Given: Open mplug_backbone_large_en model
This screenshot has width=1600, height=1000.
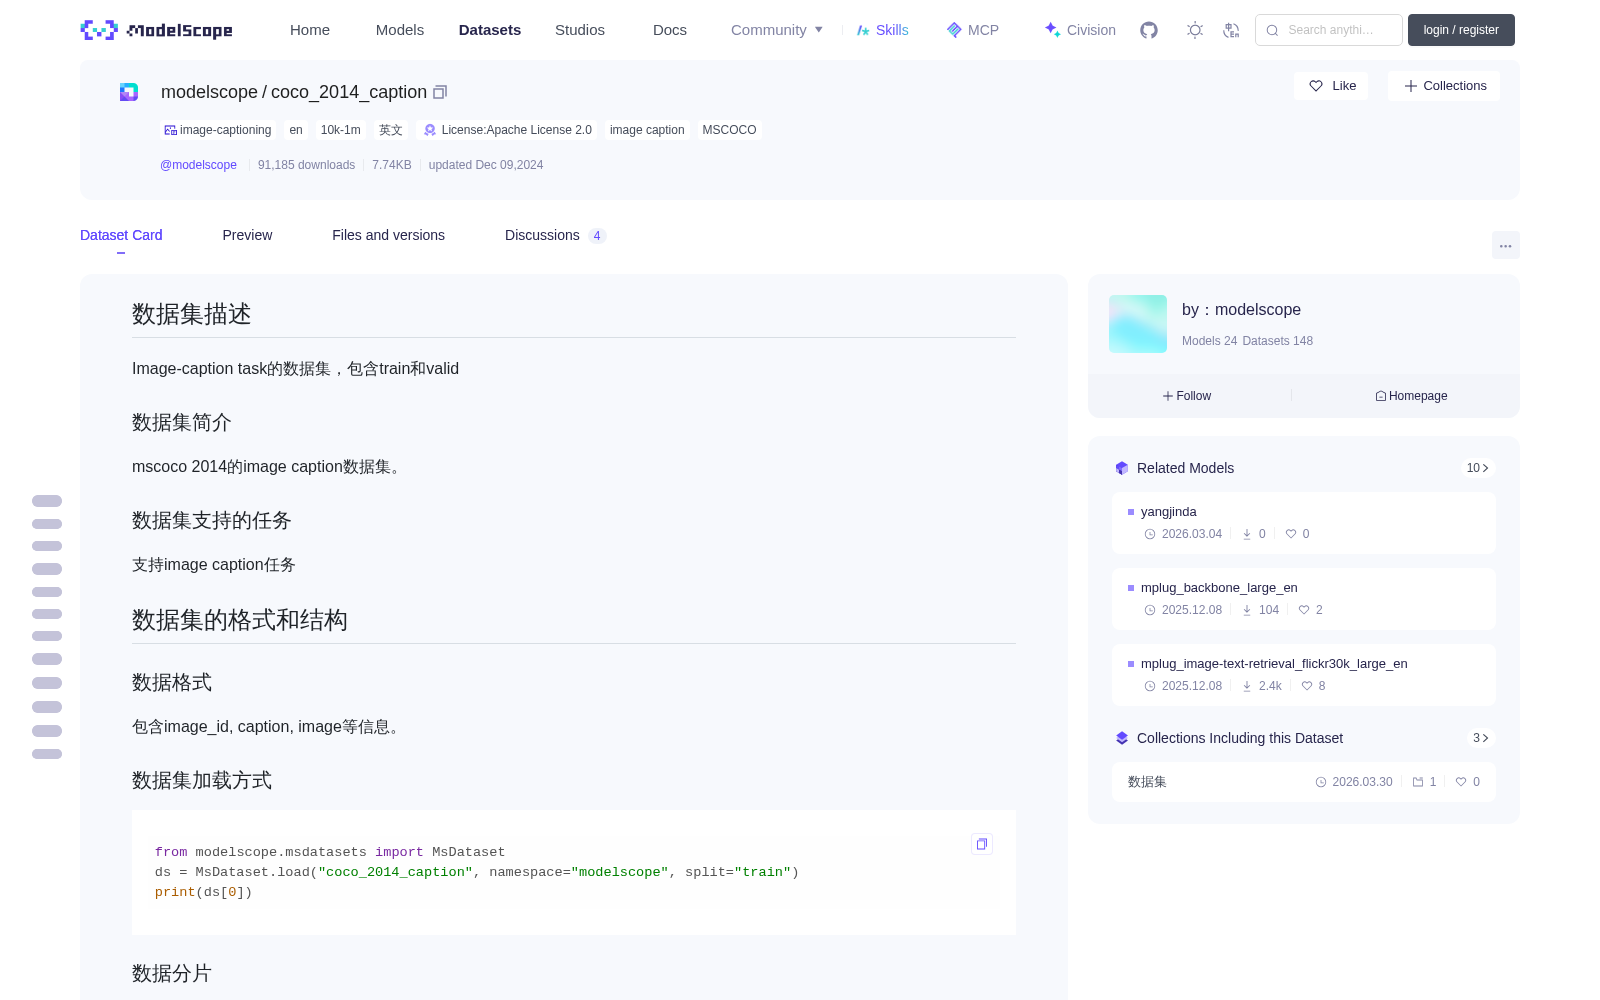Looking at the screenshot, I should click(1304, 599).
